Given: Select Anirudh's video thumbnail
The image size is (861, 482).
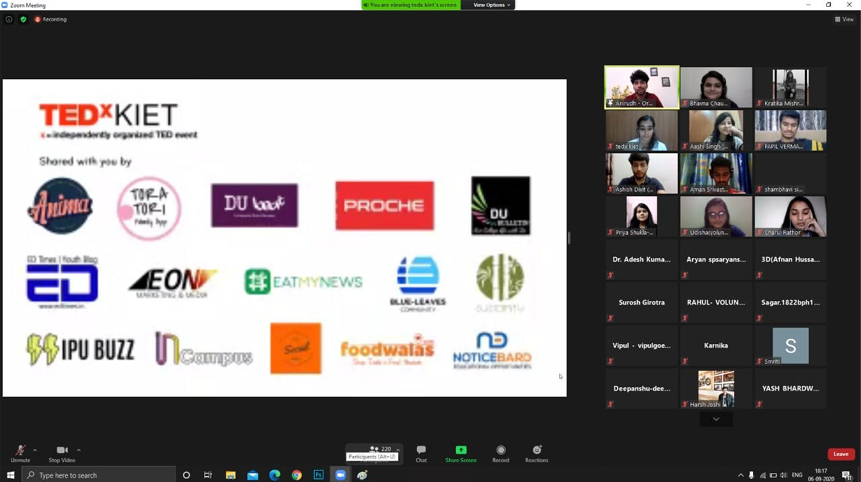Looking at the screenshot, I should pos(642,87).
